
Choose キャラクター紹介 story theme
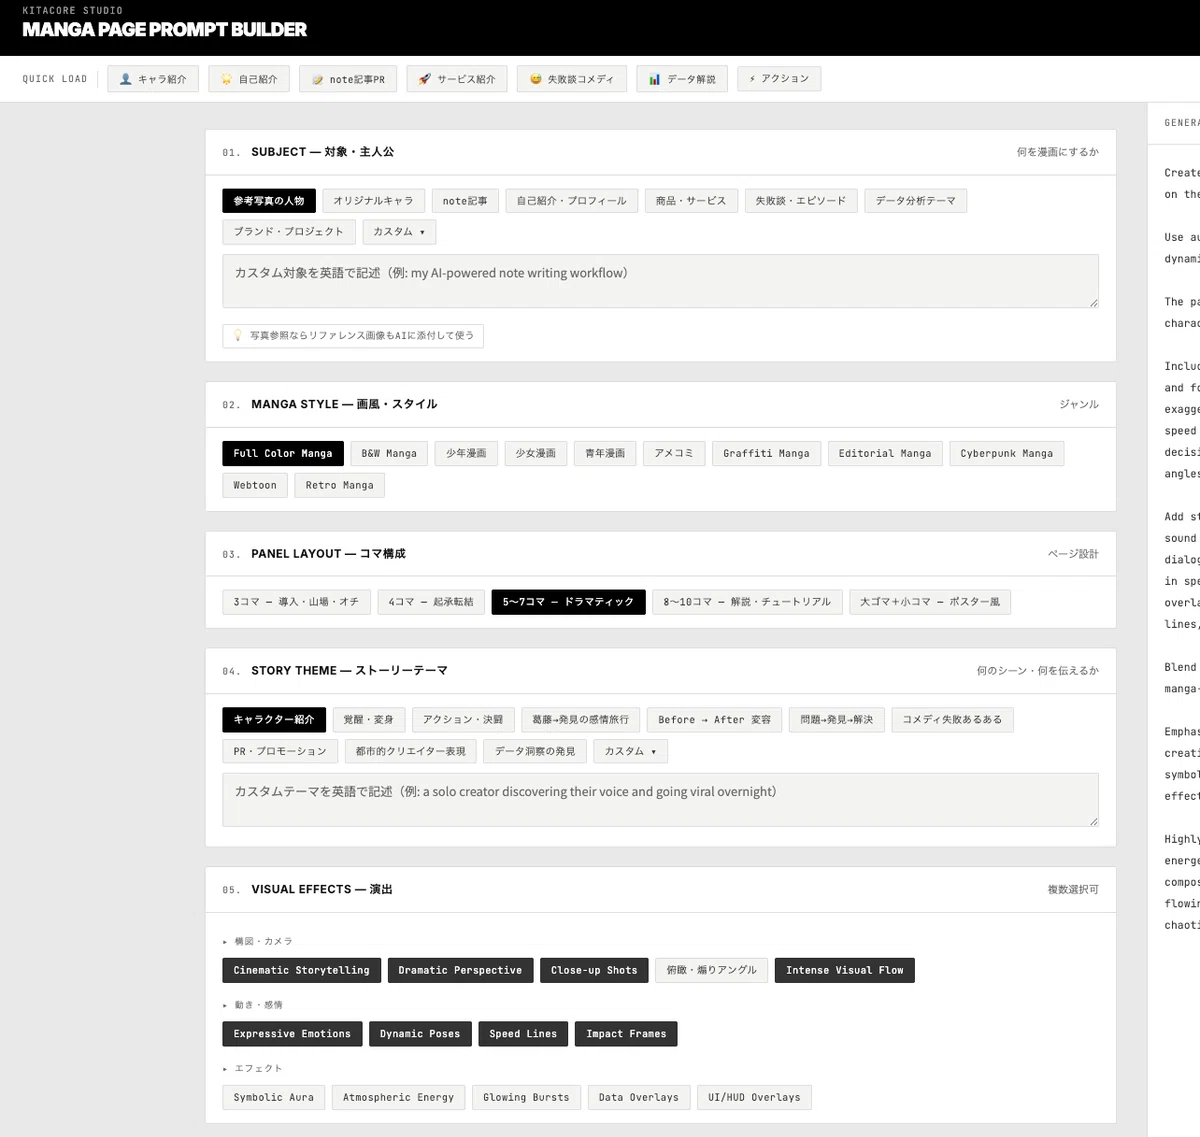[274, 720]
